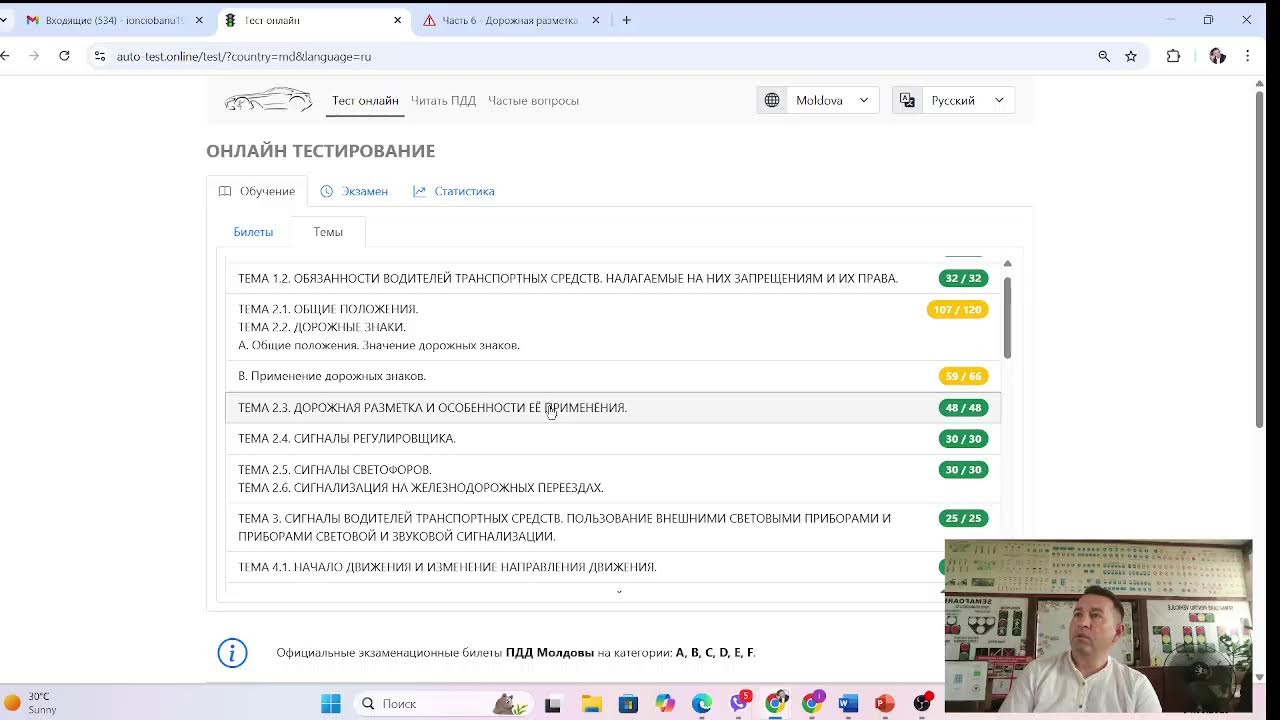
Task: Open a new browser tab
Action: point(626,20)
